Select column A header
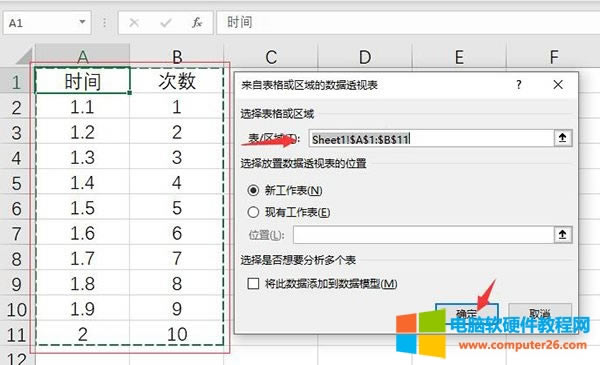600x365 pixels. [x=83, y=57]
